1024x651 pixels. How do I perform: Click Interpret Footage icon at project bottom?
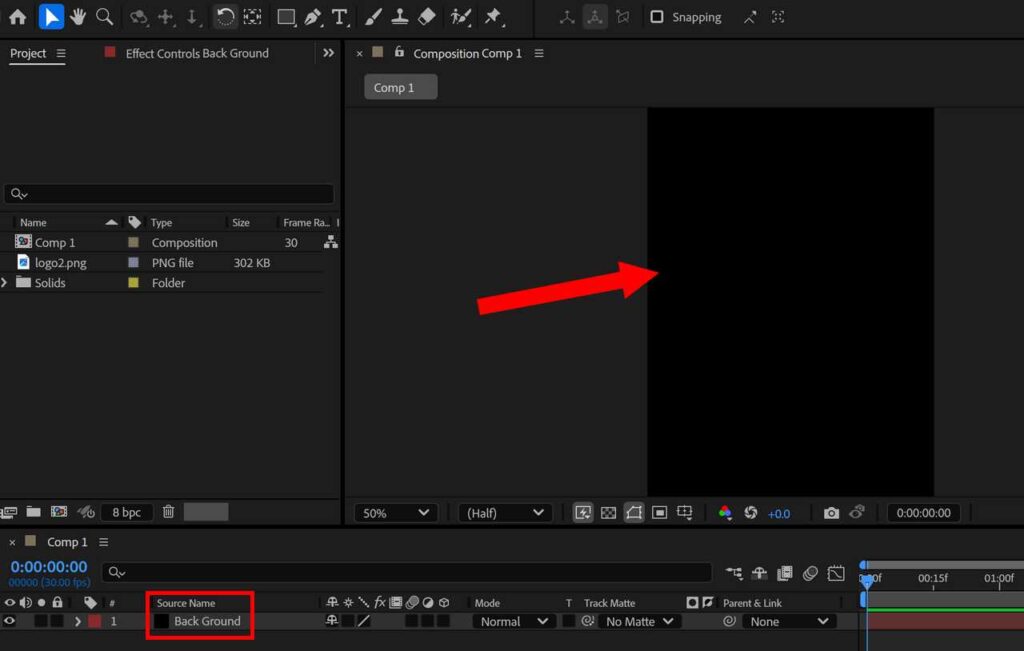[8, 513]
